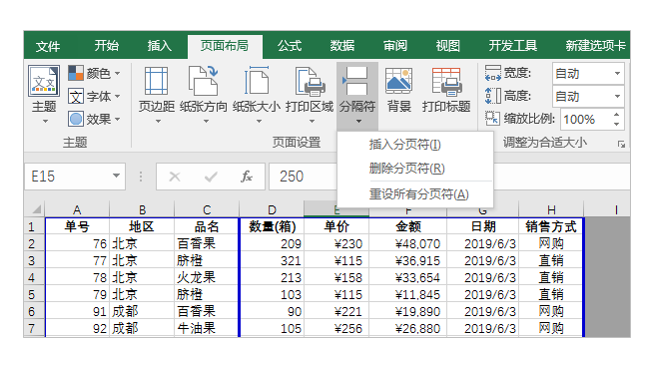
Task: Click cell containing 牛油果
Action: [207, 328]
